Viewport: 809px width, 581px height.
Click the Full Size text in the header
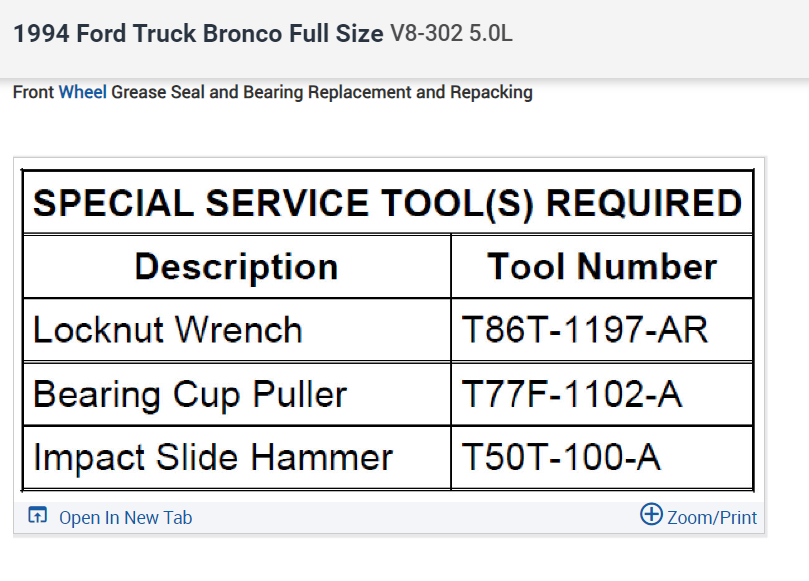point(336,33)
